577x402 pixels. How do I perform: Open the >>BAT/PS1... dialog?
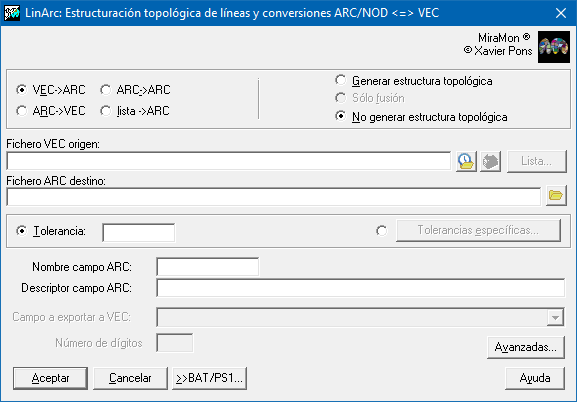click(209, 378)
